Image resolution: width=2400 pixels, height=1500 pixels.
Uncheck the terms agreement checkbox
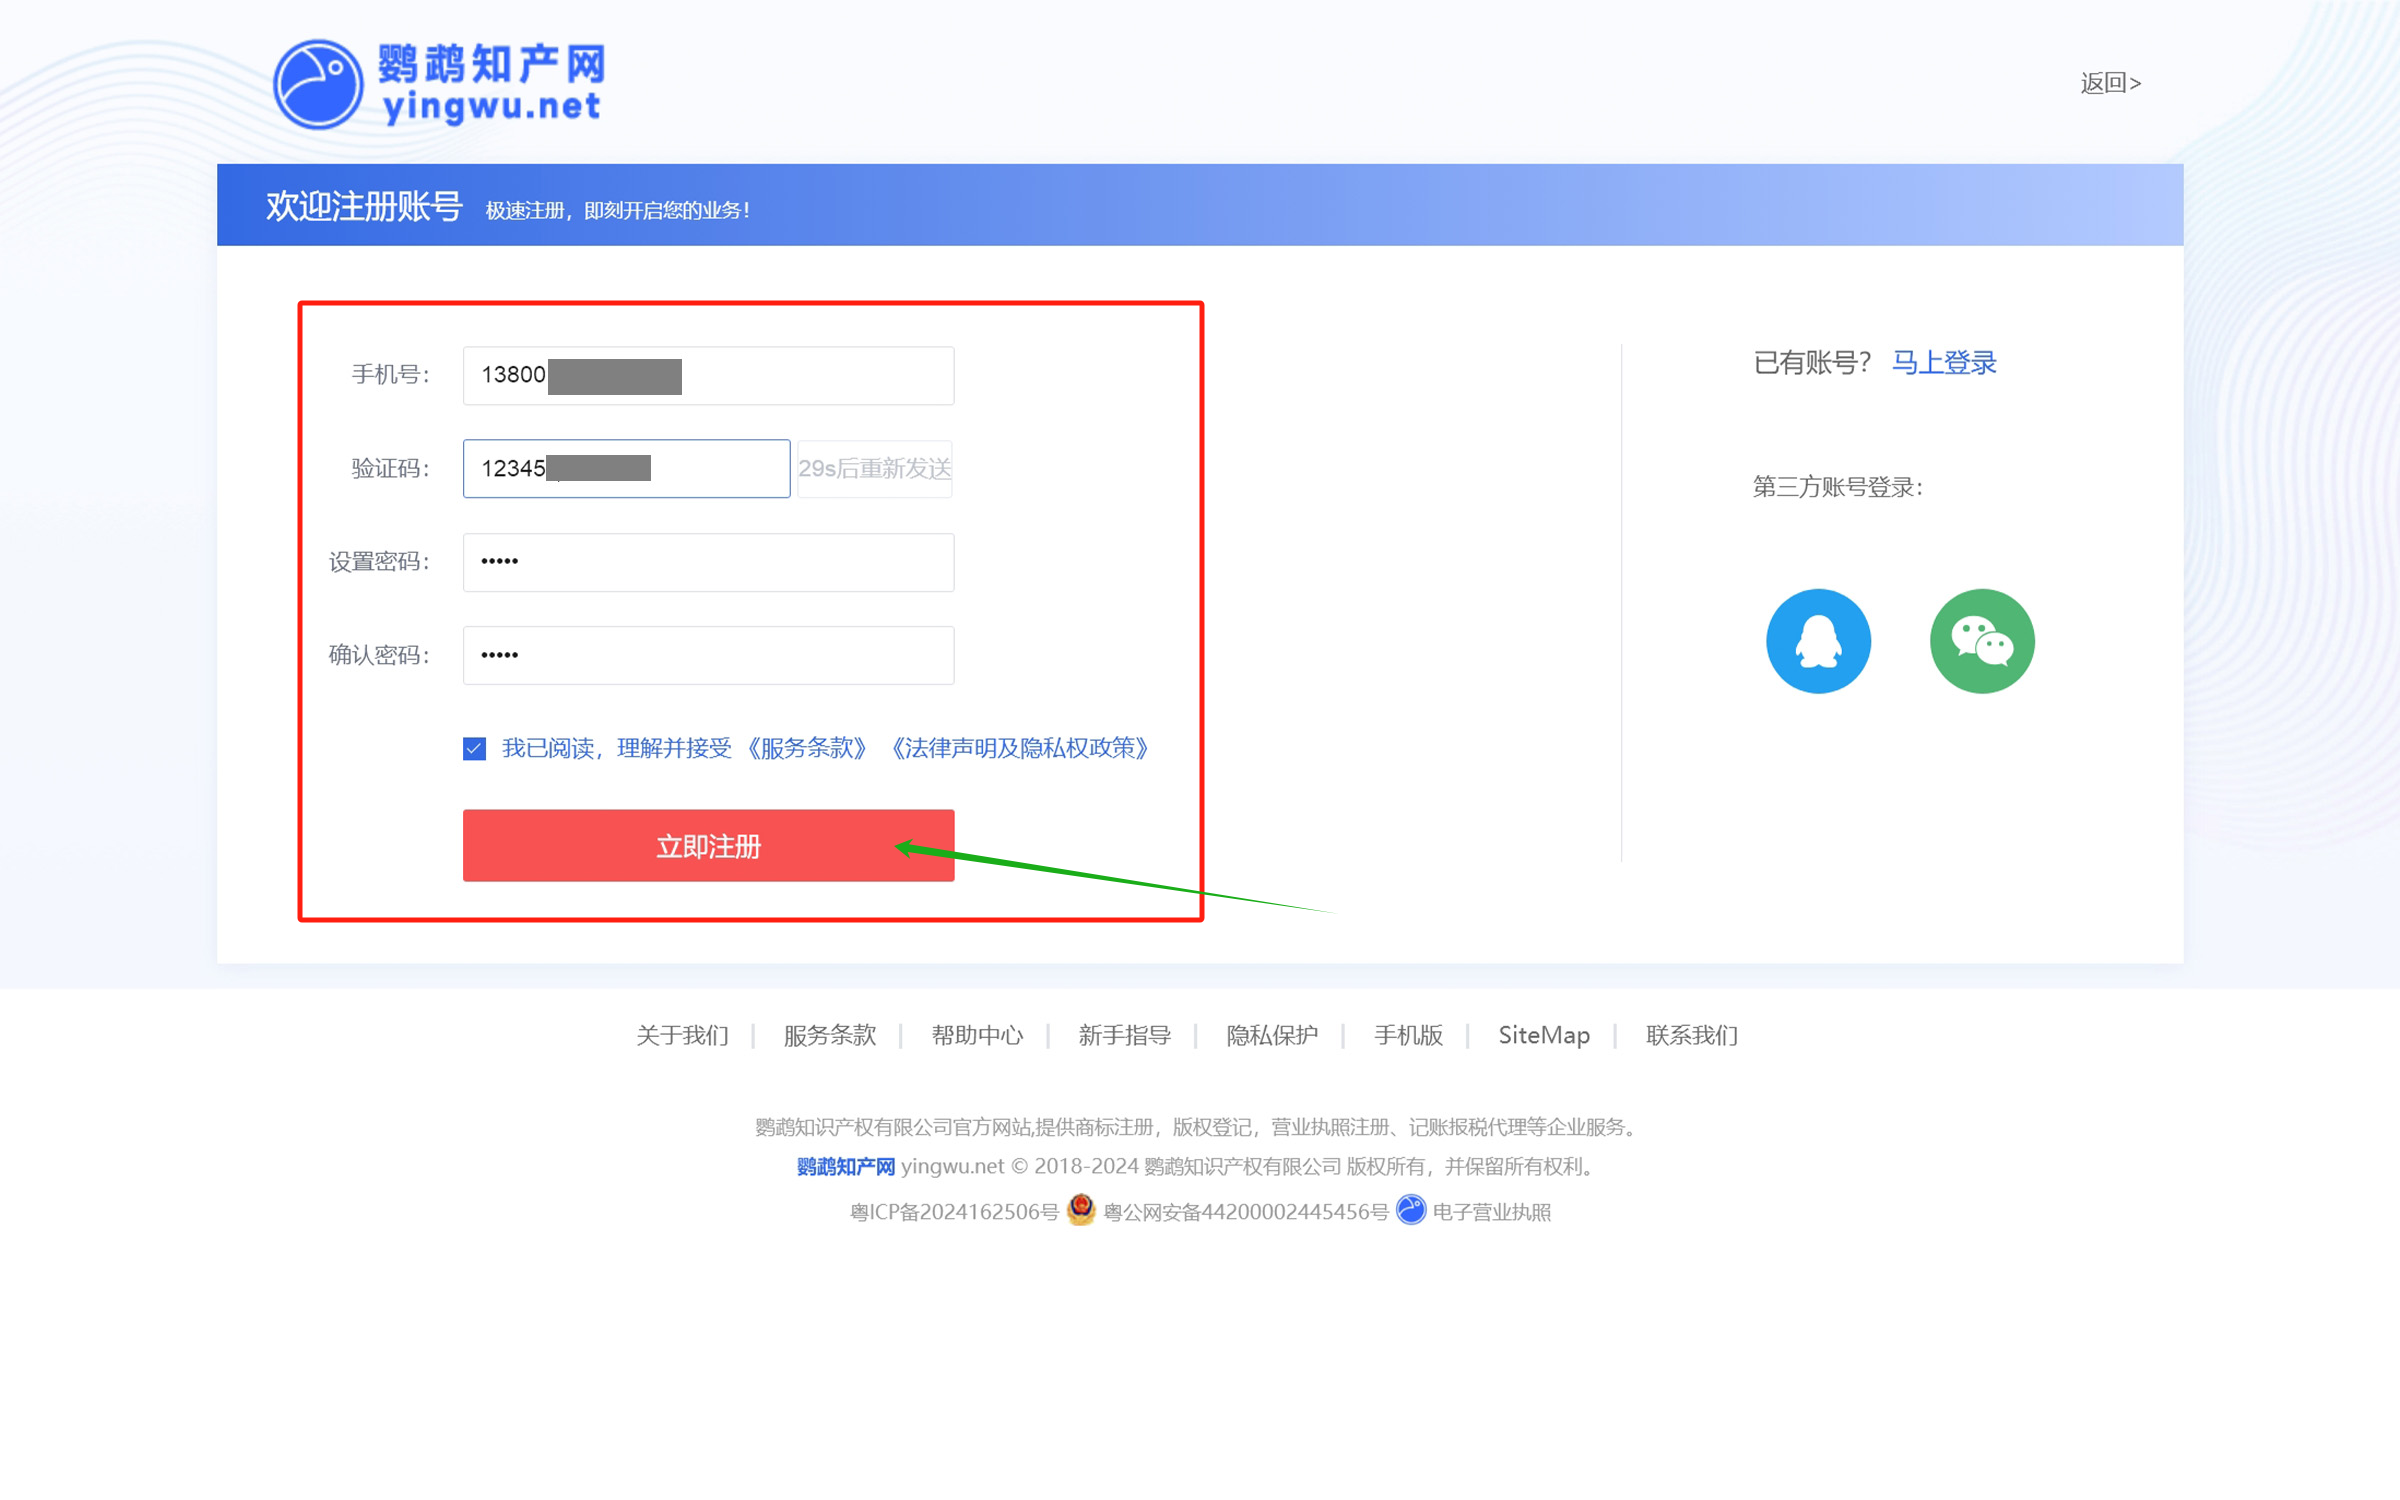point(474,748)
